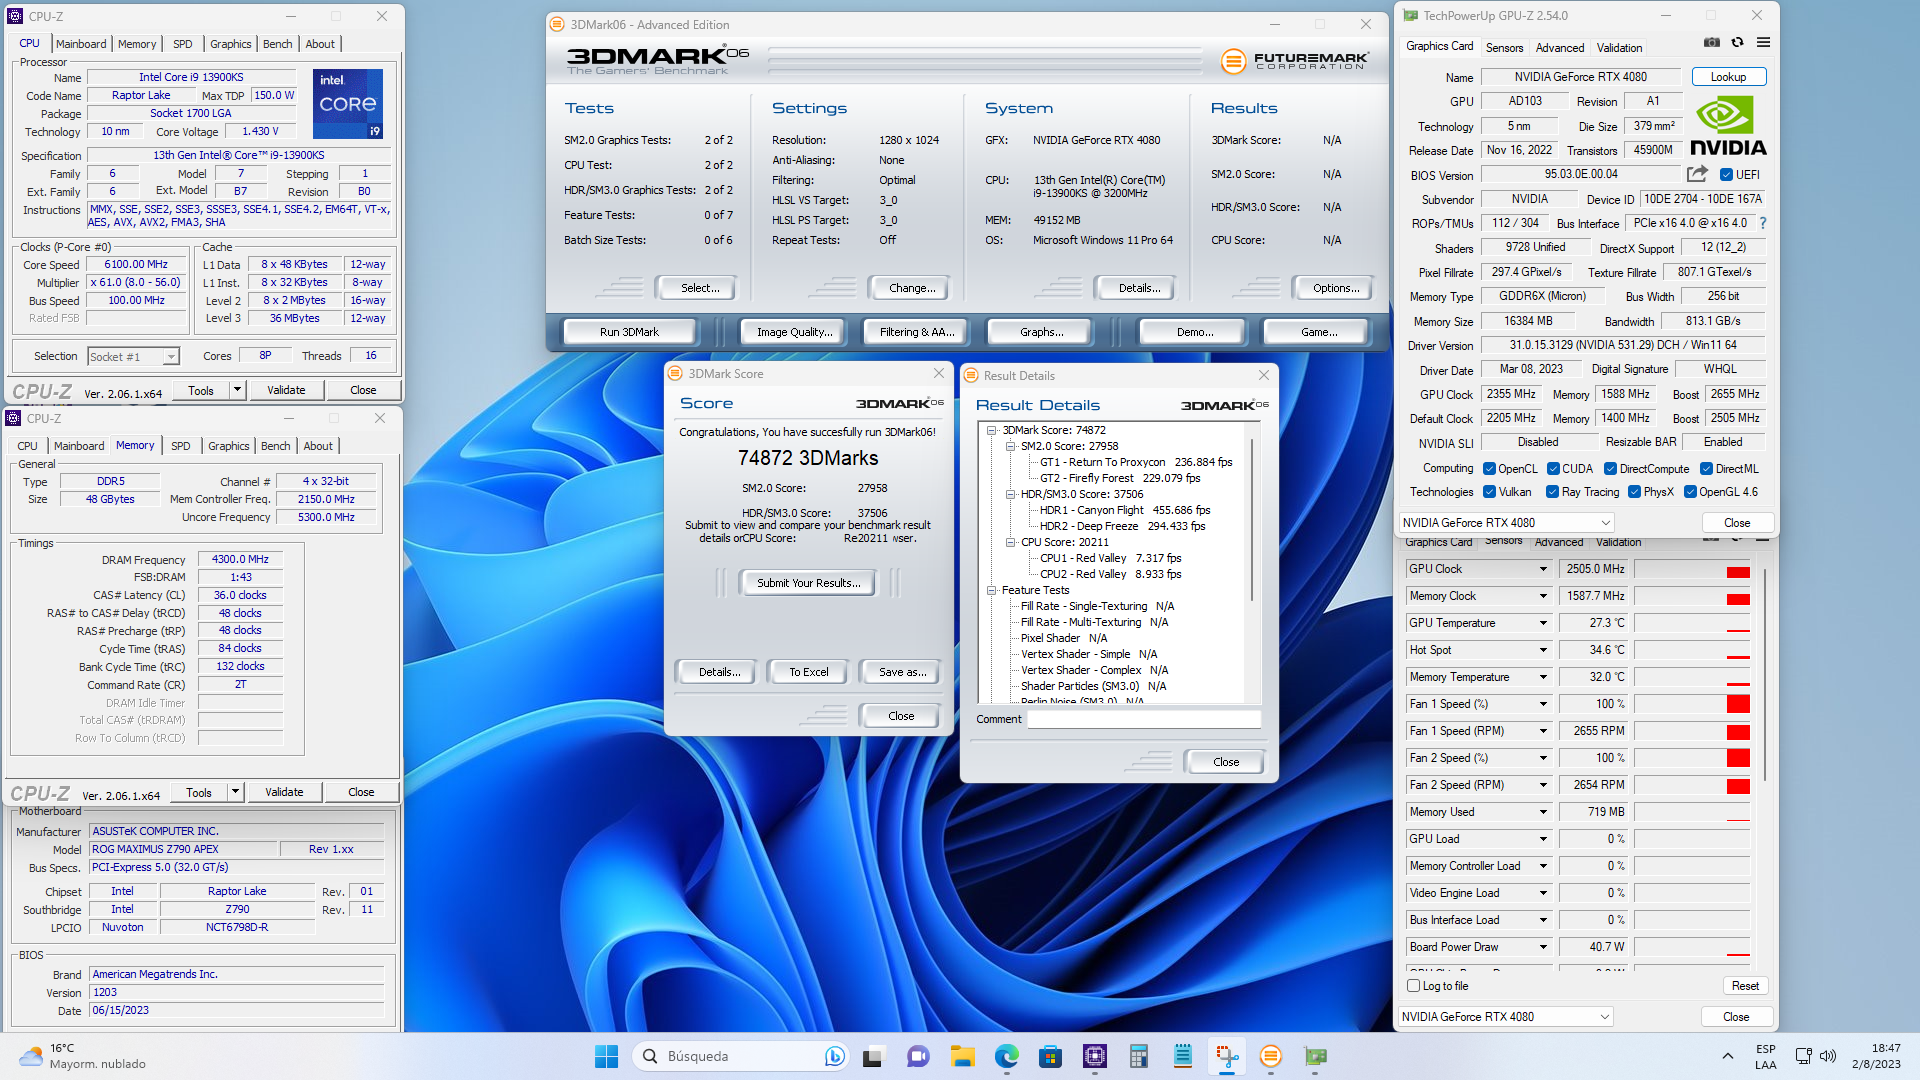Screen dimensions: 1920x1080
Task: Toggle the Ray Tracing checkbox
Action: tap(1552, 491)
